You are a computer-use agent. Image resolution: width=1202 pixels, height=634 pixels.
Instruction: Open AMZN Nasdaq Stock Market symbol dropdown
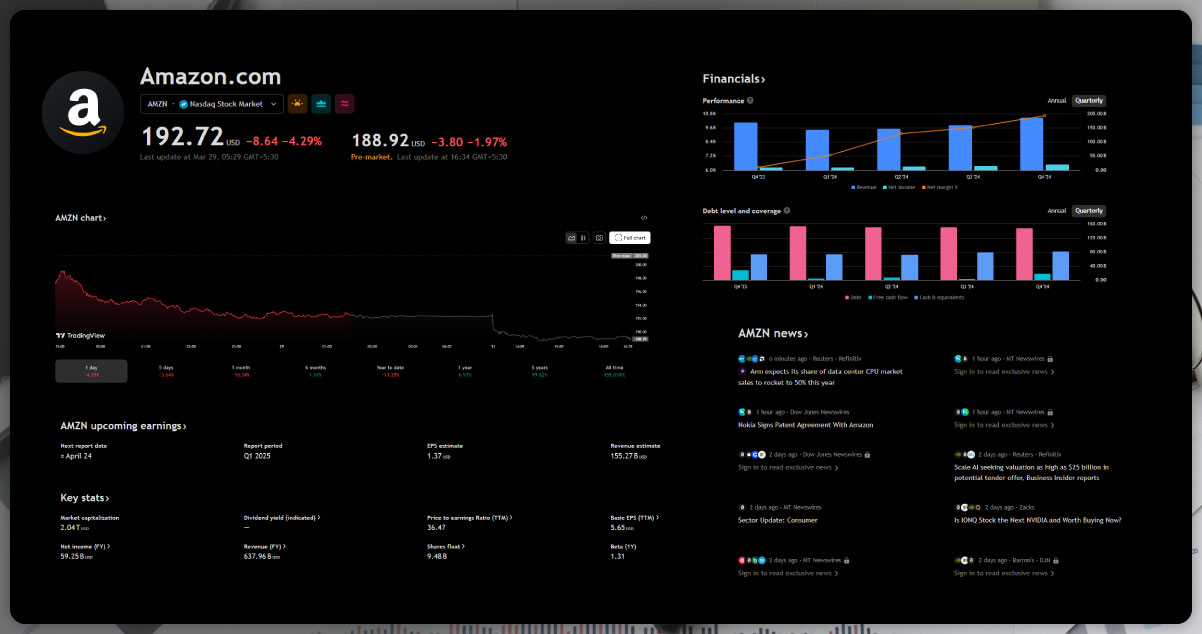212,103
